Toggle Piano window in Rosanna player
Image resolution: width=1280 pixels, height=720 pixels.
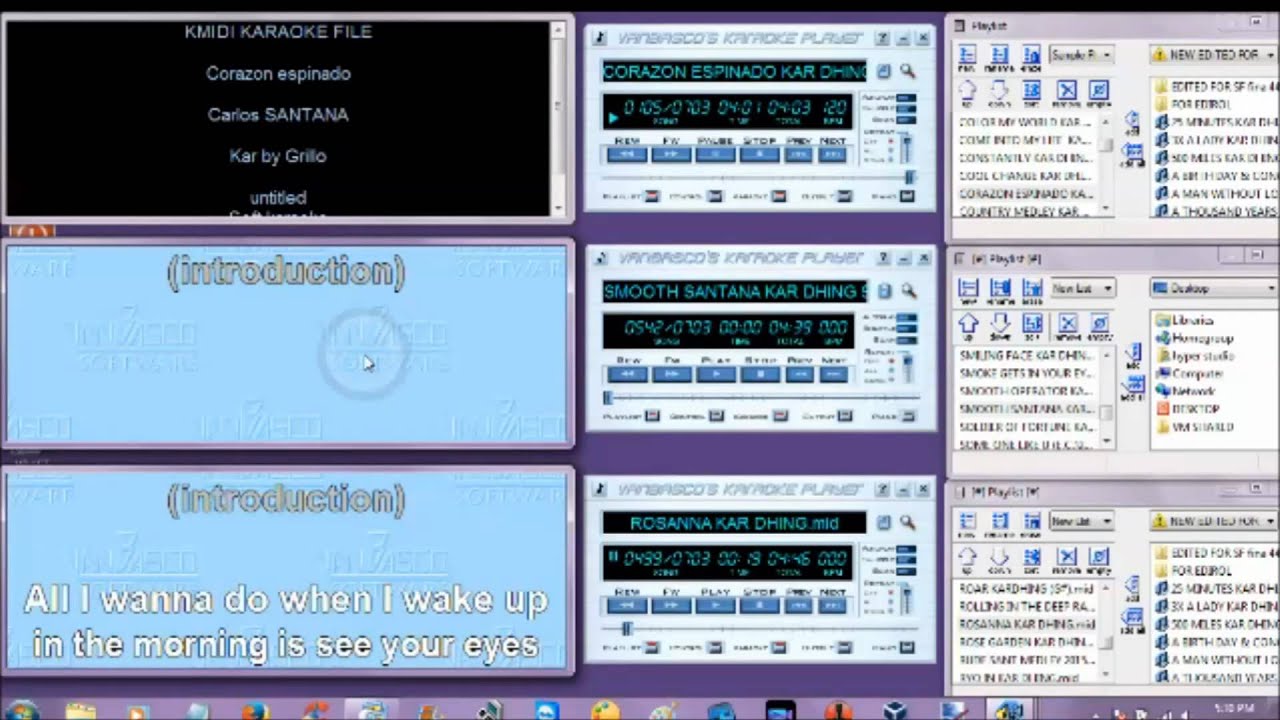pyautogui.click(x=909, y=649)
